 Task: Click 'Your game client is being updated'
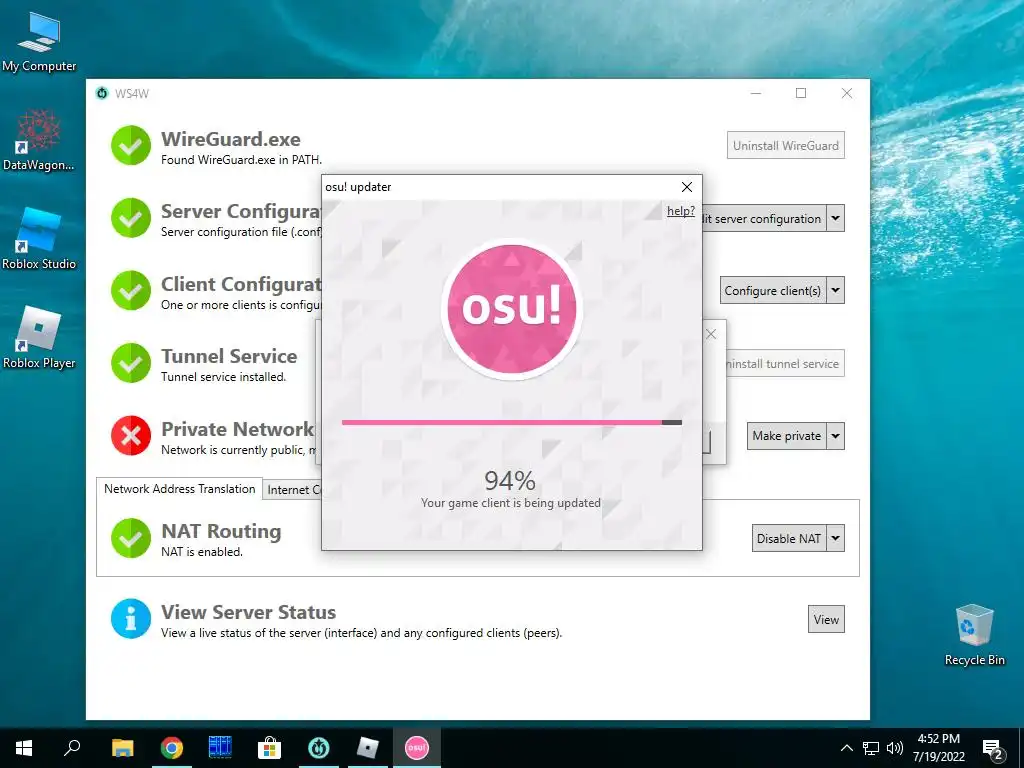click(x=511, y=503)
